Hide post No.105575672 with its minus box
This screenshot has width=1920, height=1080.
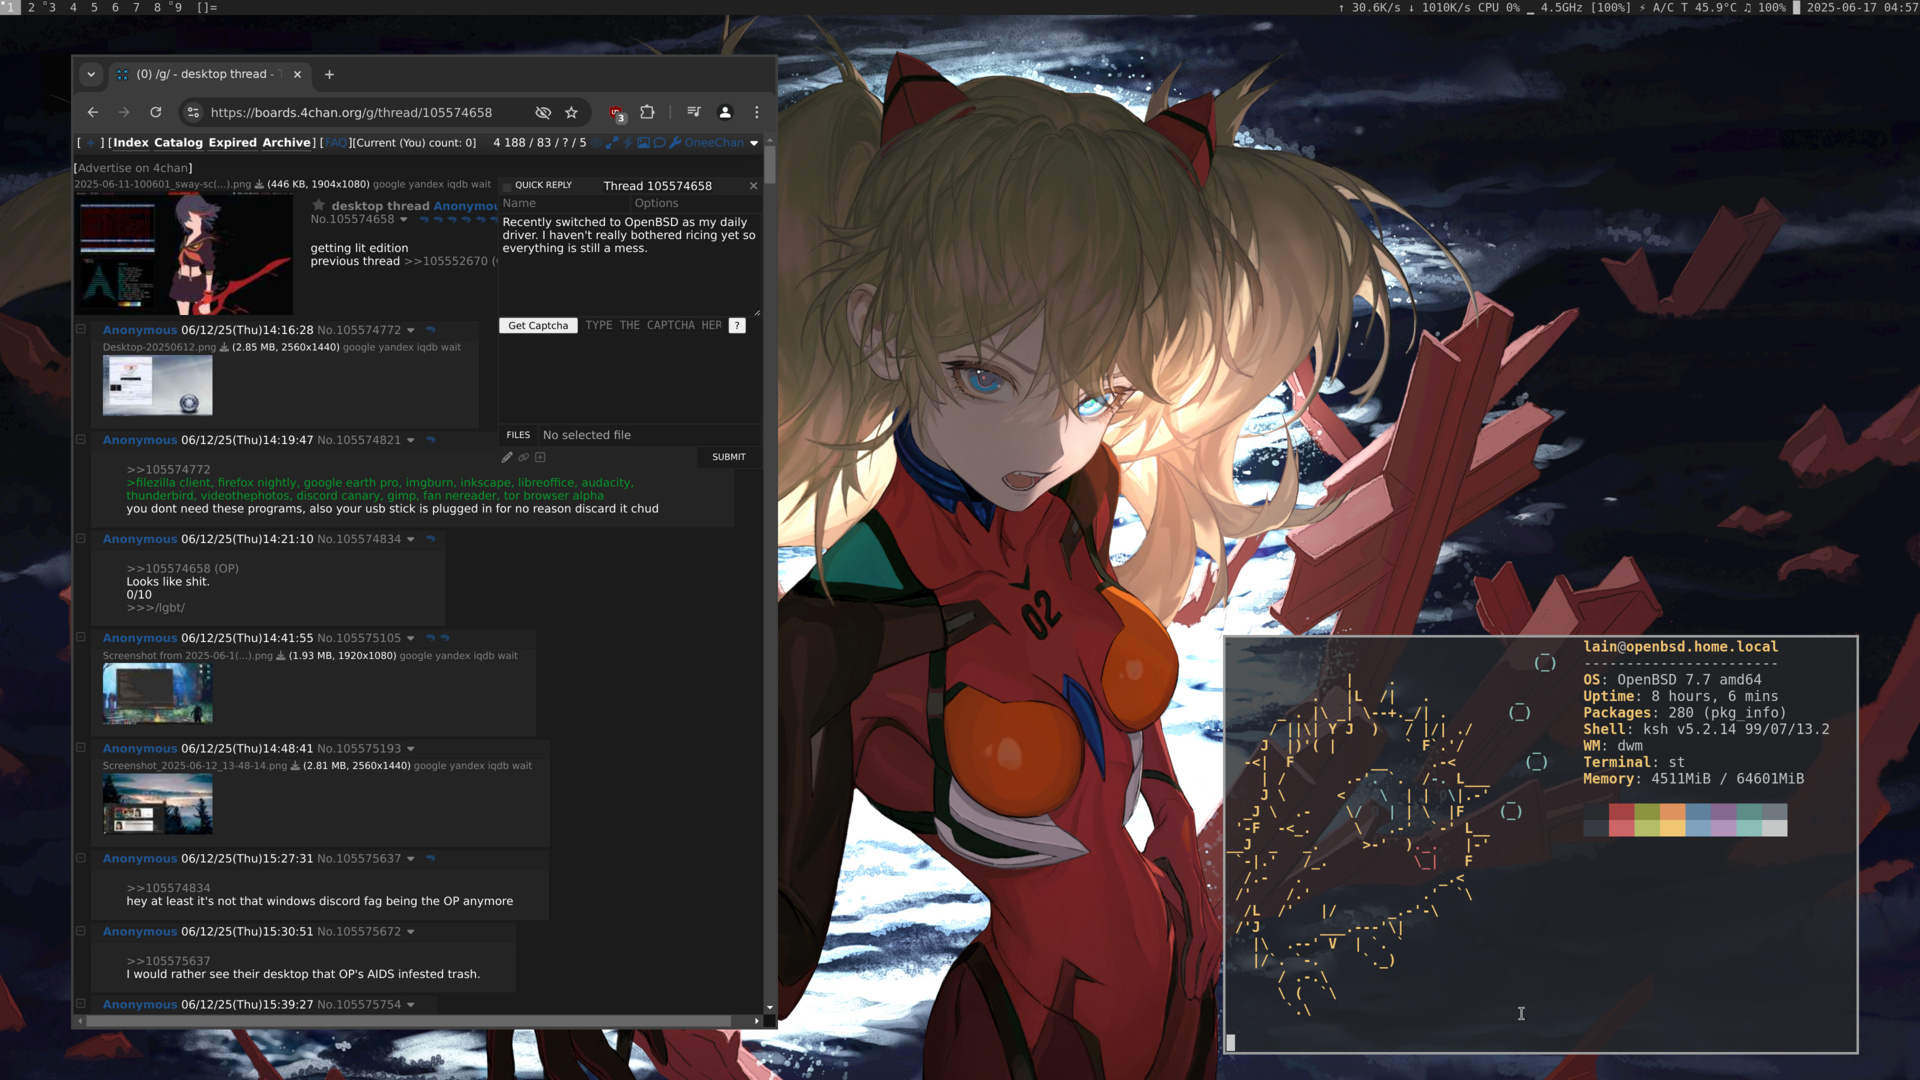pyautogui.click(x=81, y=930)
